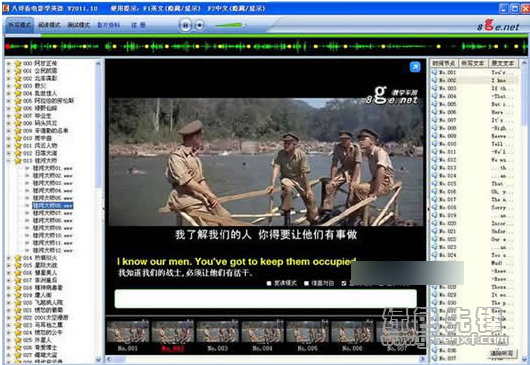Click the clear dictation button at bottom right
The height and width of the screenshot is (365, 530).
[x=502, y=353]
